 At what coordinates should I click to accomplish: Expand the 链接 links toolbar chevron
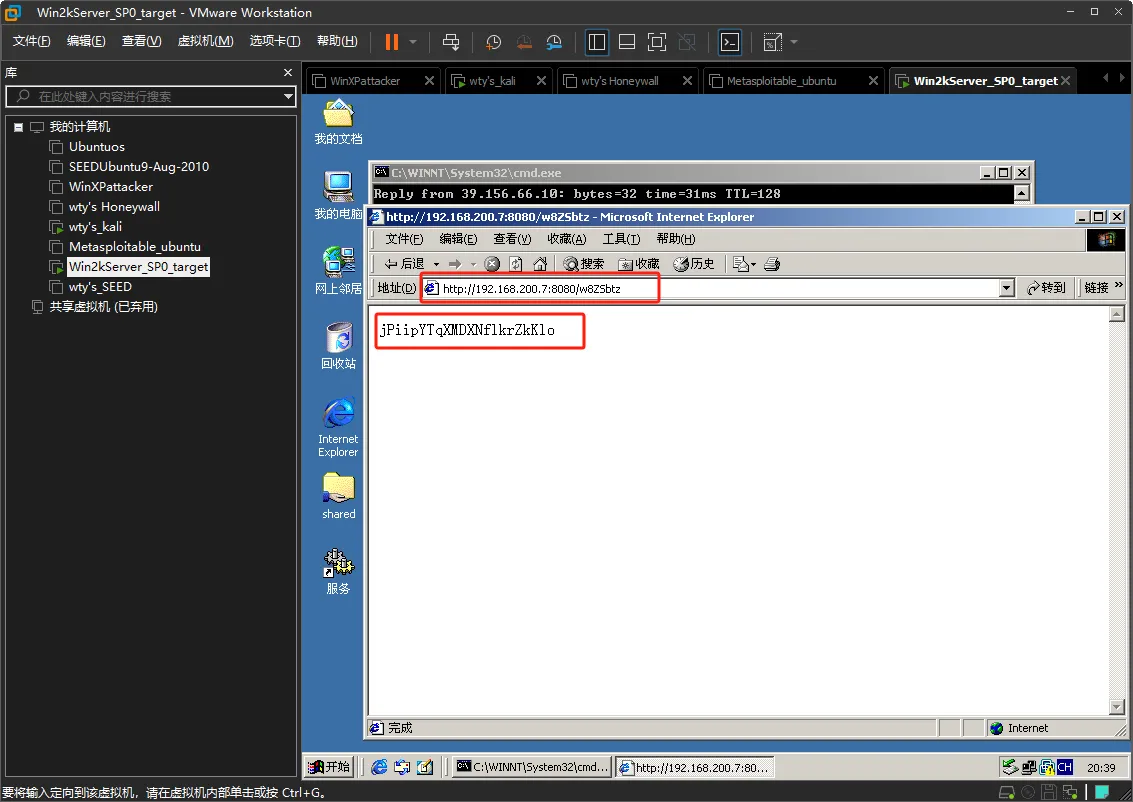1119,285
